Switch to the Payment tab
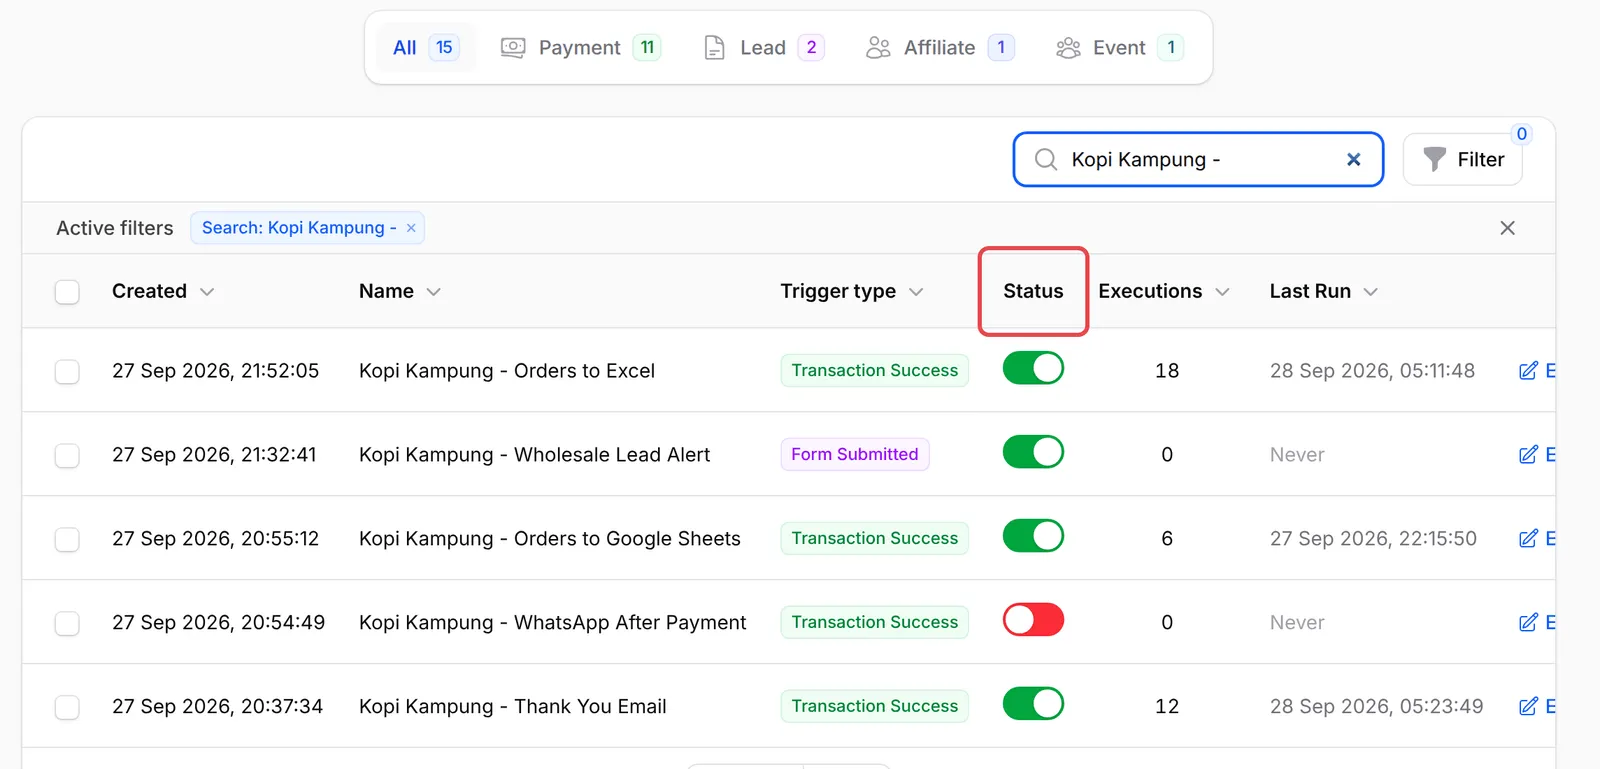1600x769 pixels. point(581,48)
